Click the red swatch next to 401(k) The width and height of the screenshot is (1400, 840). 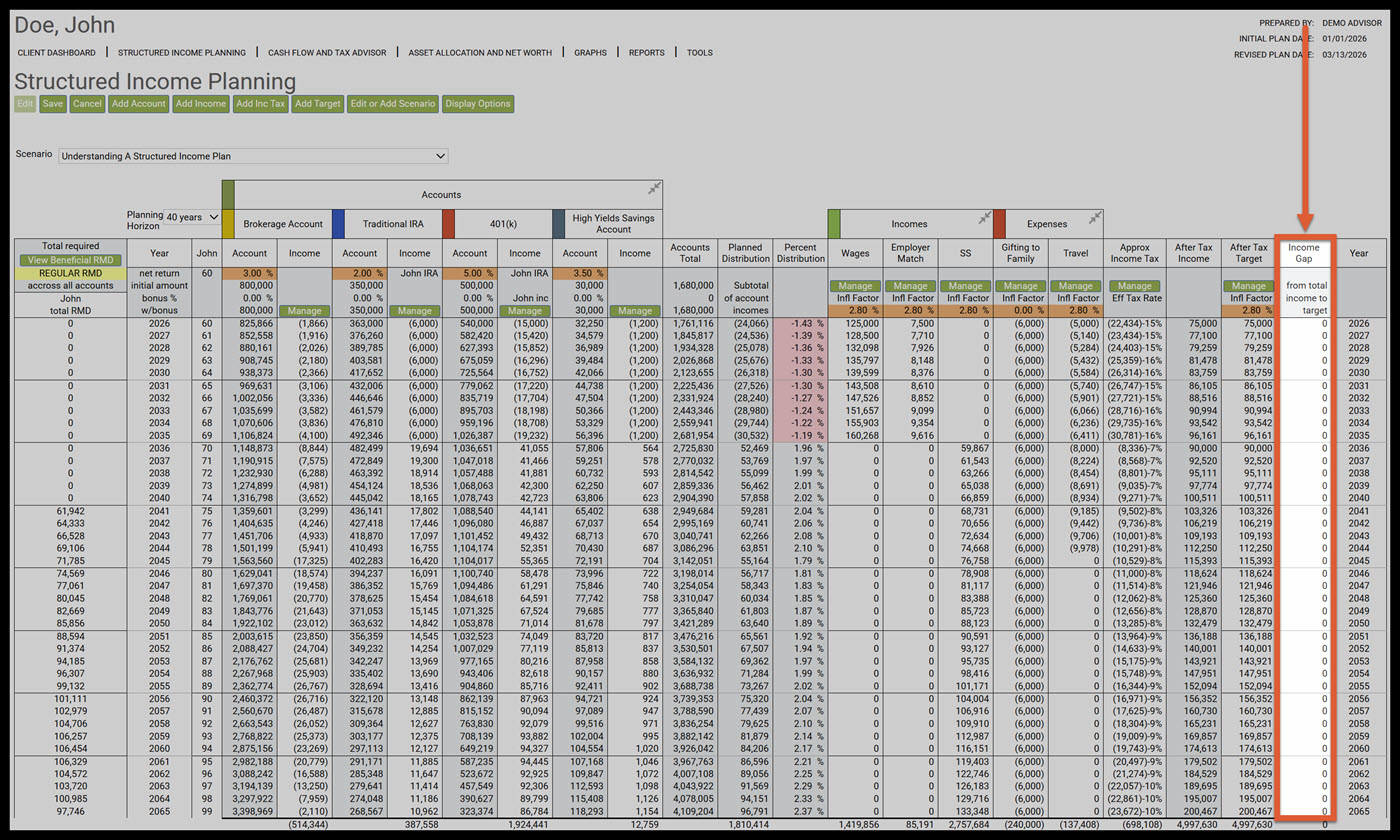[448, 223]
